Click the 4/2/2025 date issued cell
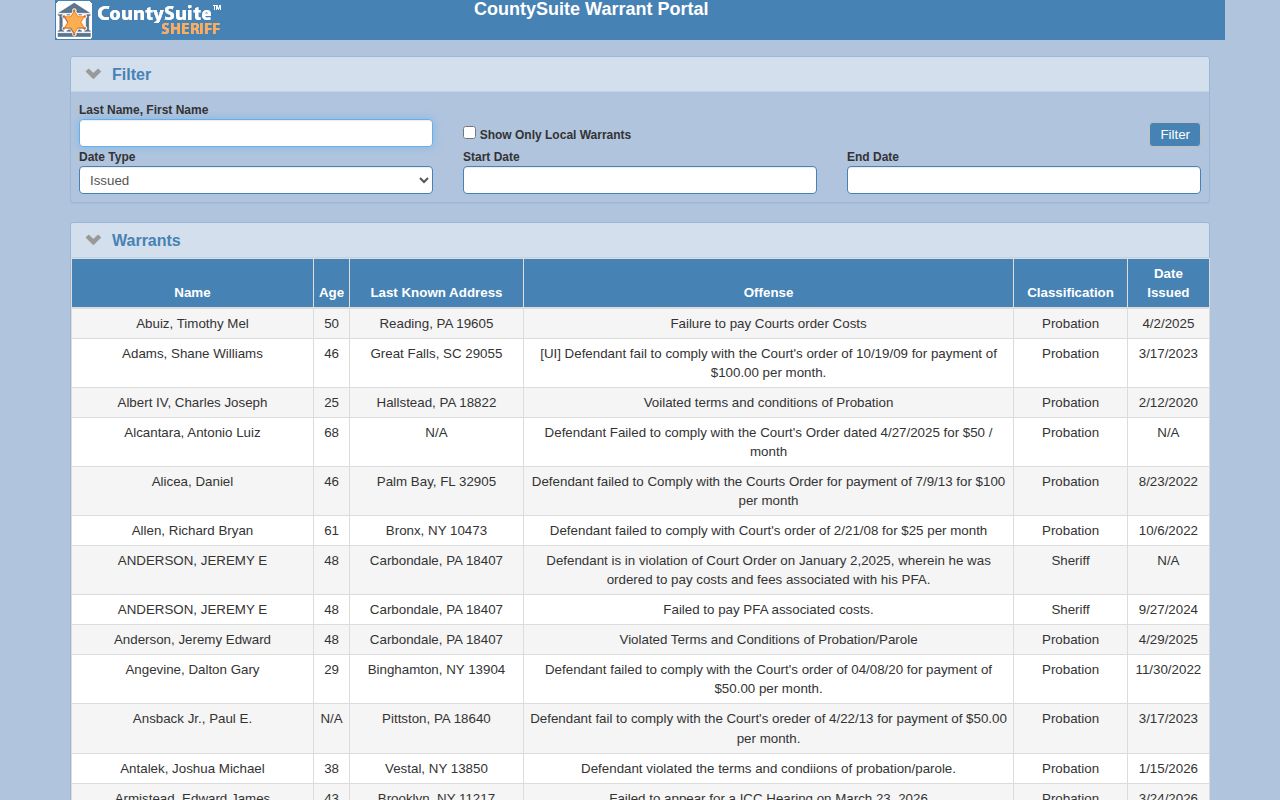The height and width of the screenshot is (800, 1280). [1168, 324]
